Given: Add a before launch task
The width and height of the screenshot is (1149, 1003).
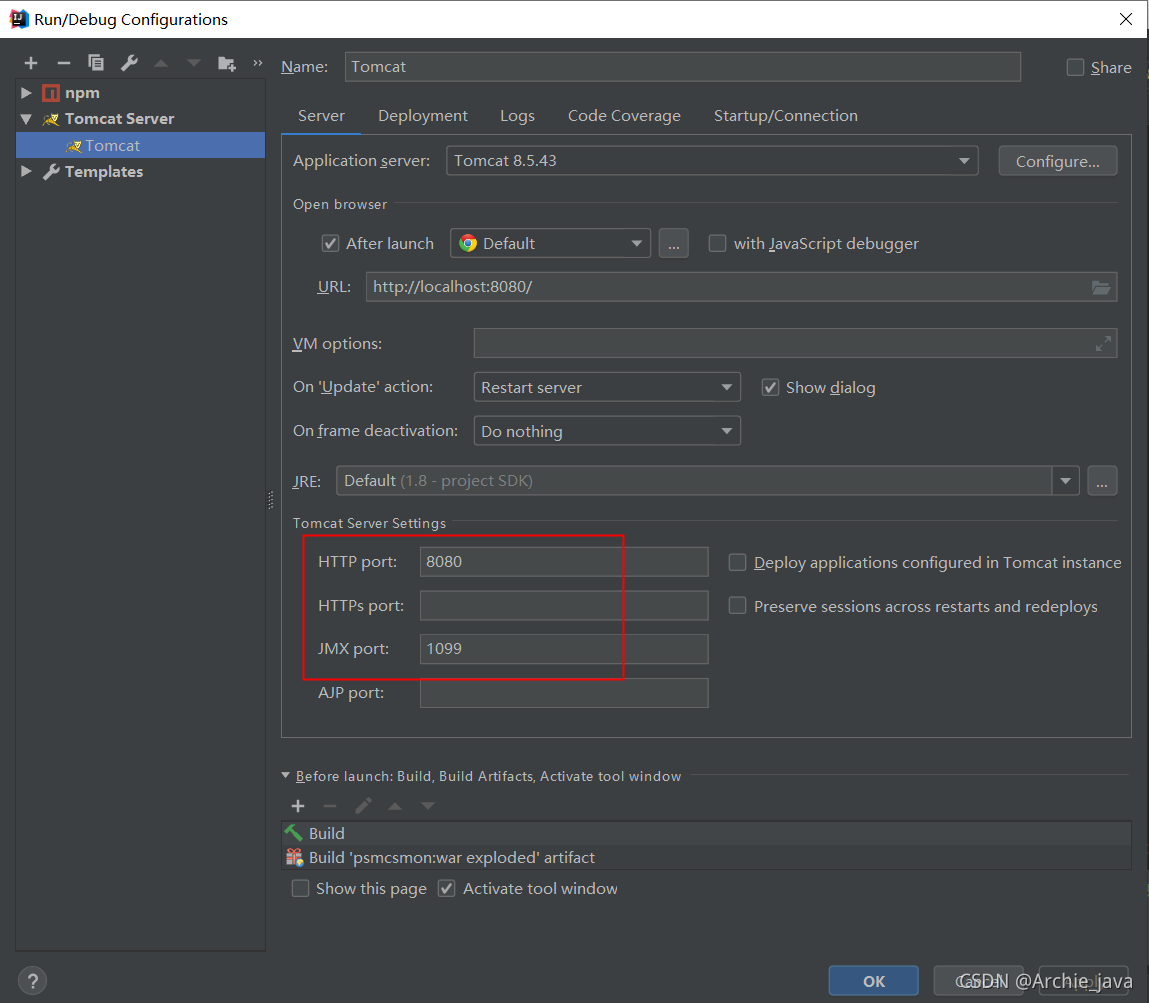Looking at the screenshot, I should [298, 806].
